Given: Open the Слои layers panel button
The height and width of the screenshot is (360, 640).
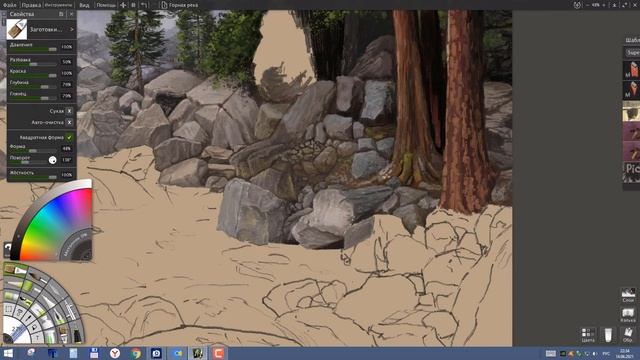Looking at the screenshot, I should [x=628, y=295].
